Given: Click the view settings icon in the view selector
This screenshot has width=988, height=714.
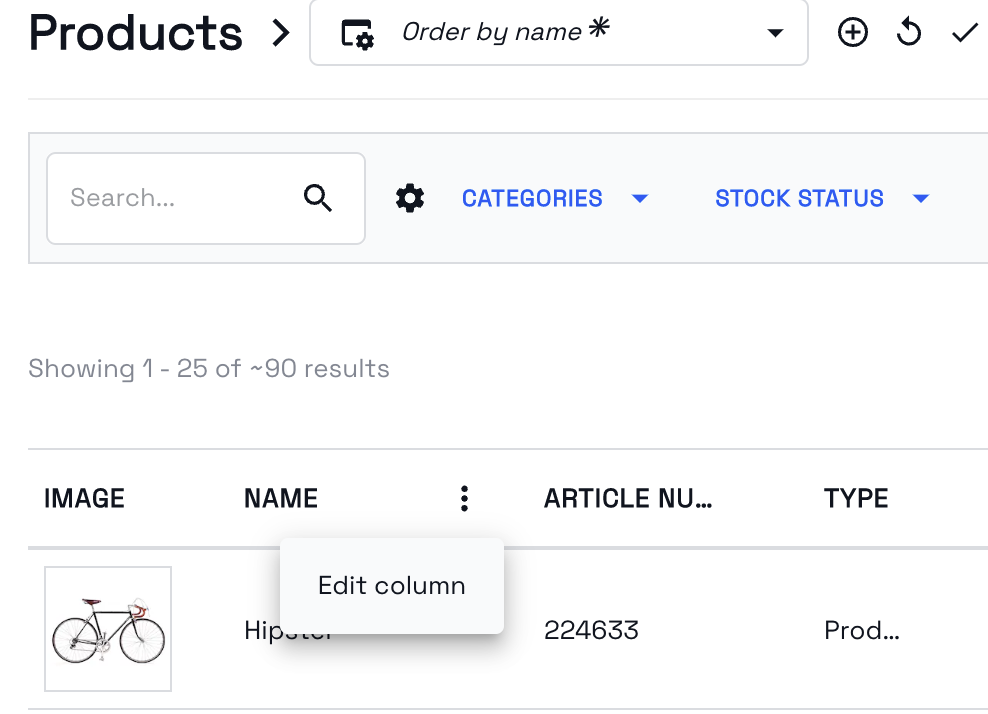Looking at the screenshot, I should click(357, 33).
